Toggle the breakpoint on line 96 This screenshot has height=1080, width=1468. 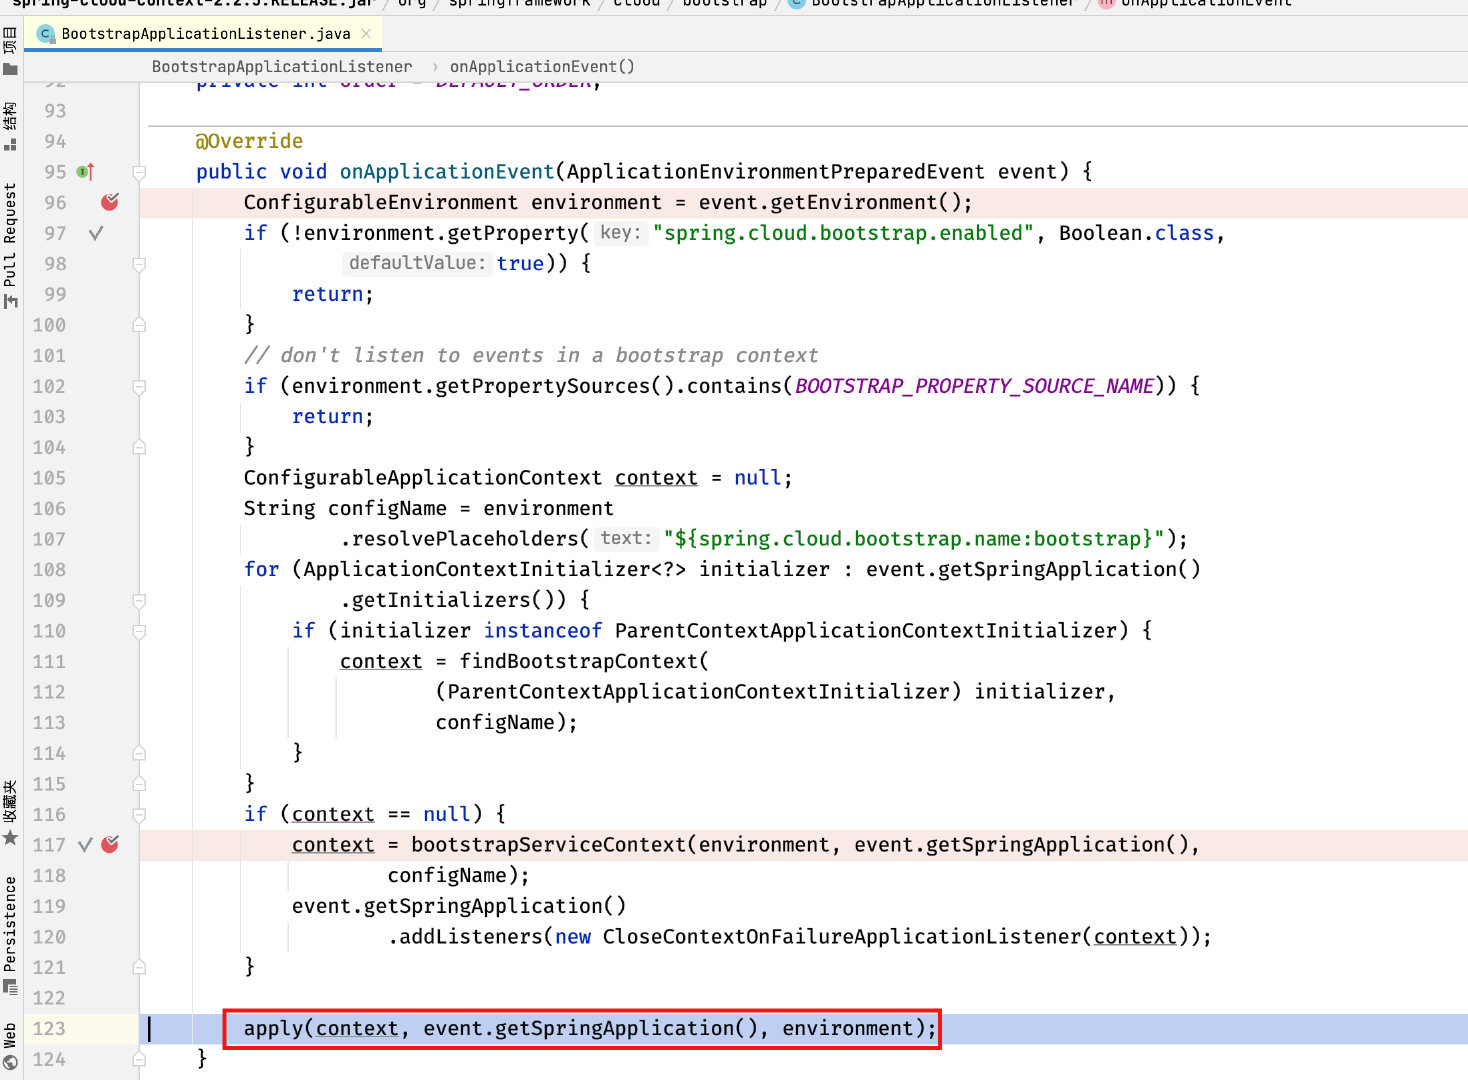(110, 202)
